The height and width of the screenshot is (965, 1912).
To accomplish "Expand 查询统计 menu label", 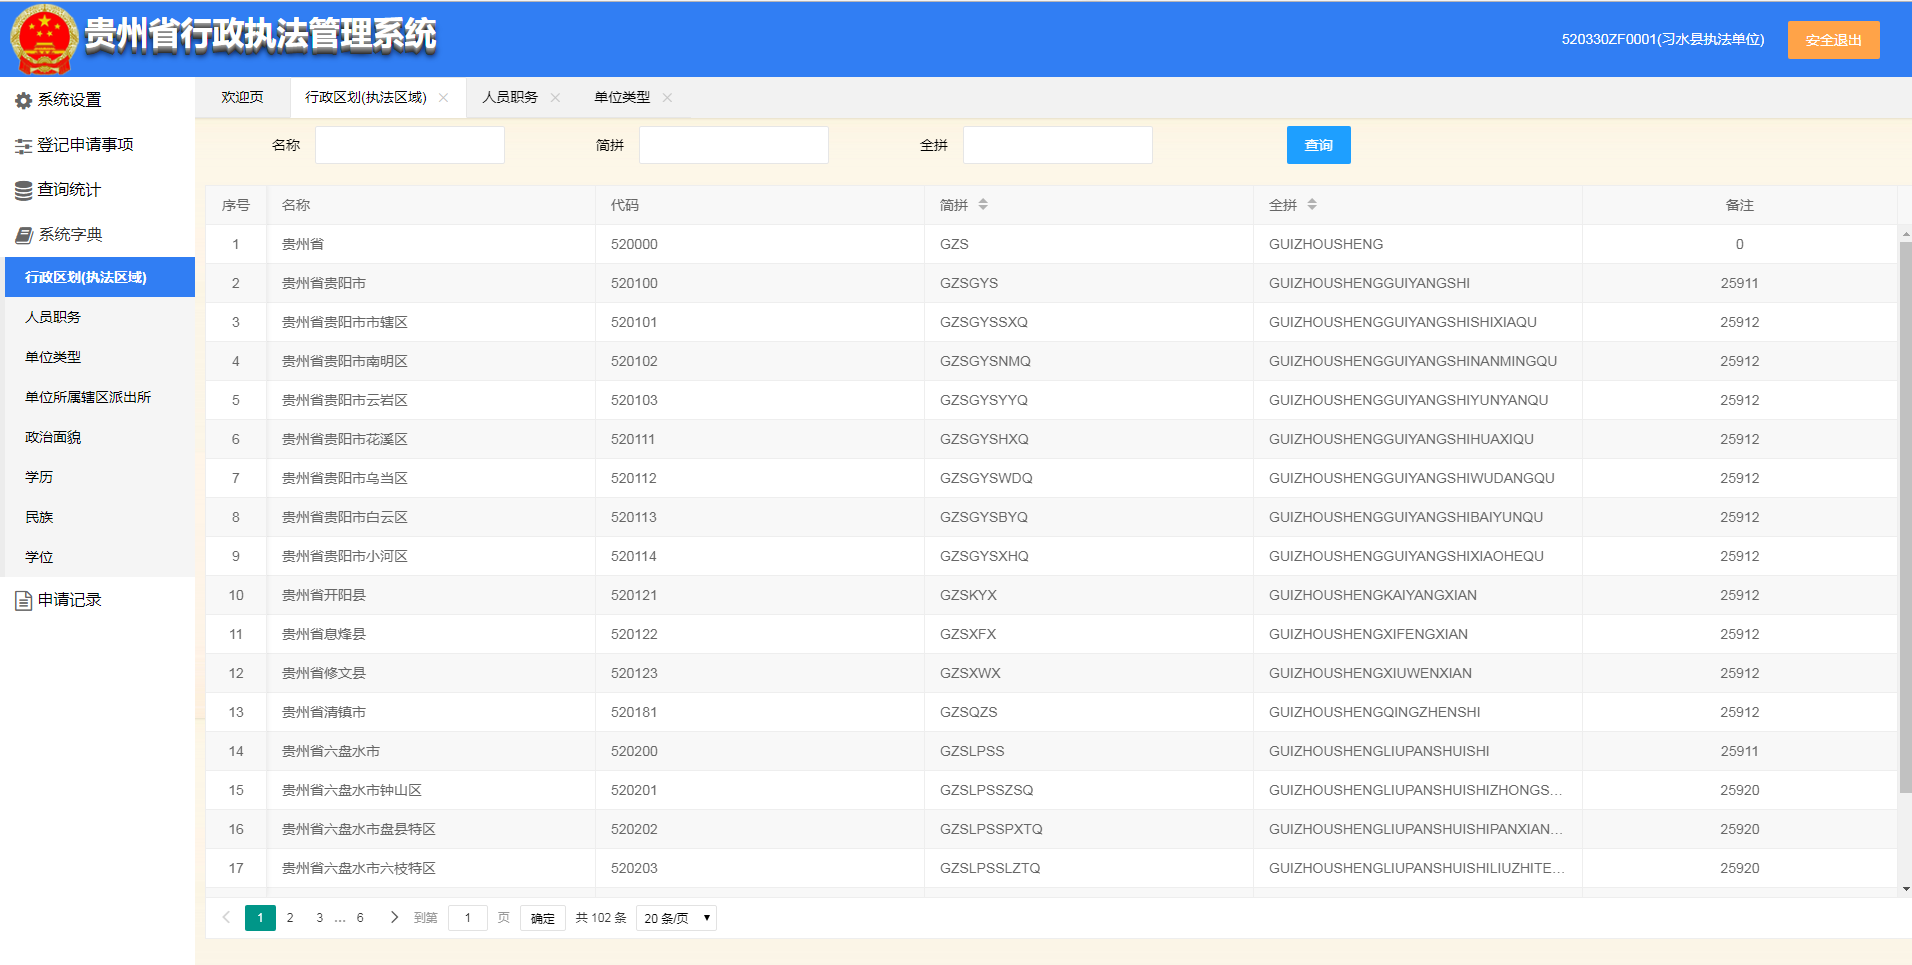I will point(69,190).
